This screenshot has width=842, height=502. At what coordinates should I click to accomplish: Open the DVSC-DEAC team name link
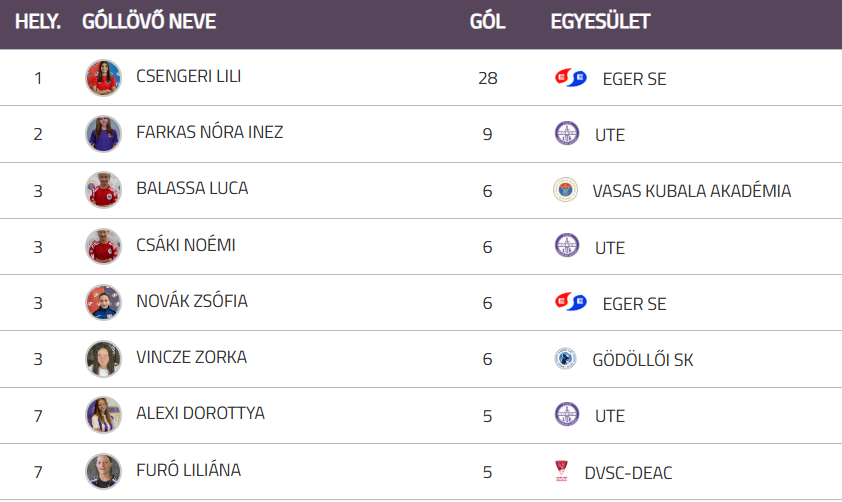[628, 472]
